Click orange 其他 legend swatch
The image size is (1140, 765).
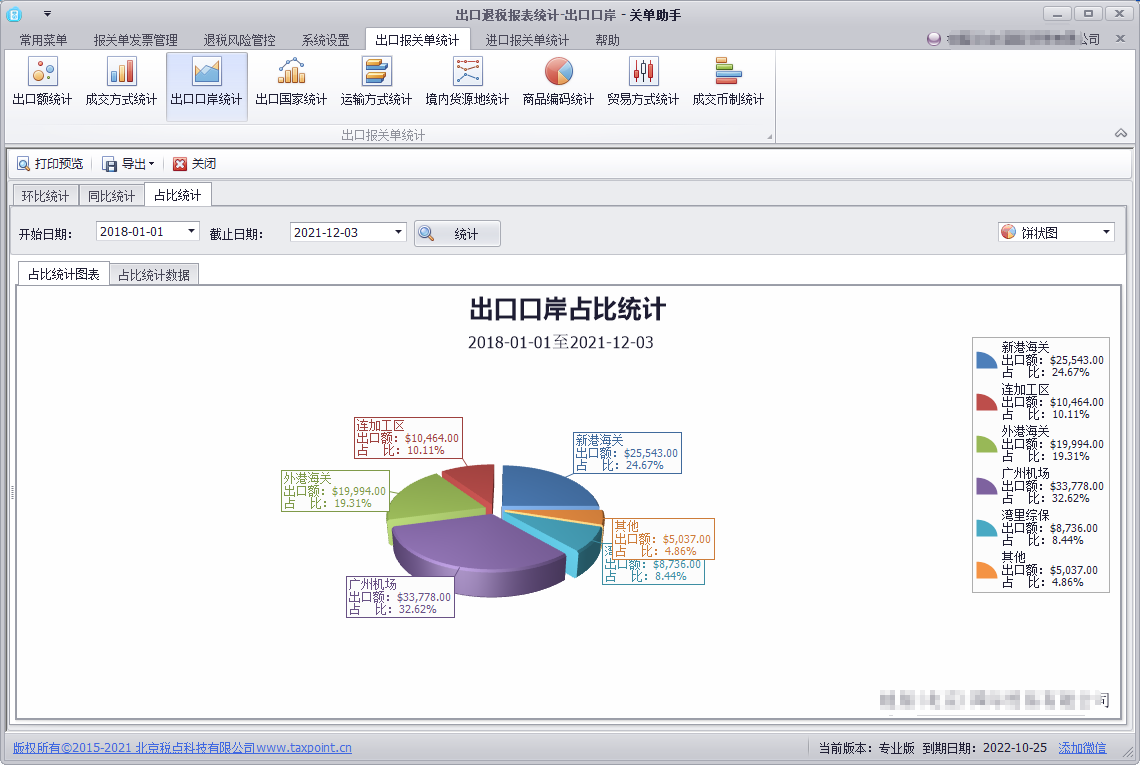tap(987, 570)
